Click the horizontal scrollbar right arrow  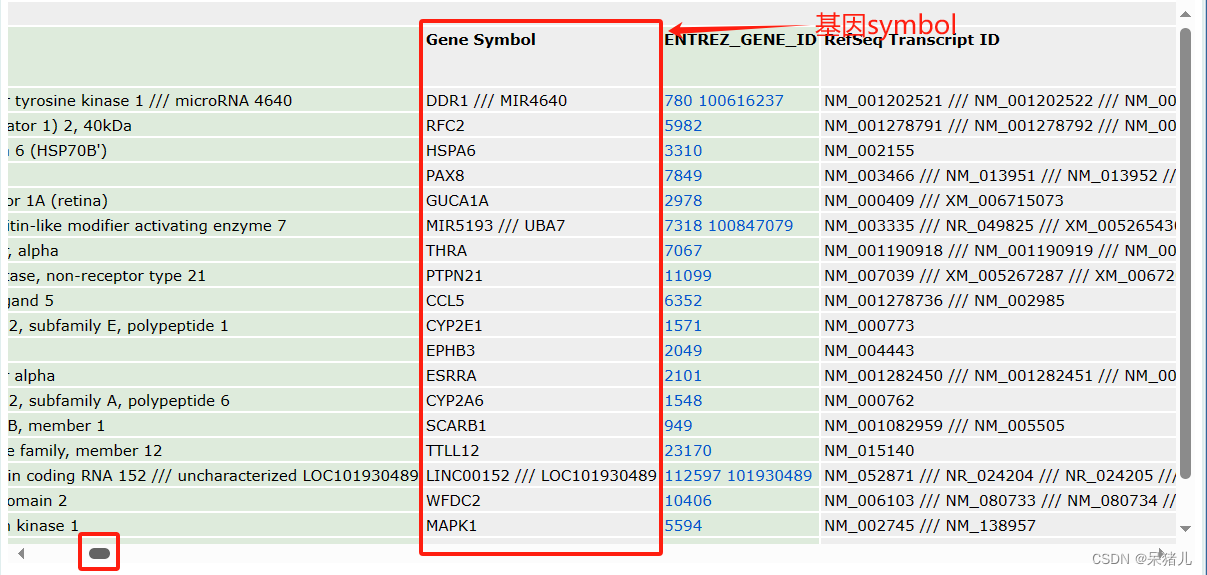(x=1160, y=553)
